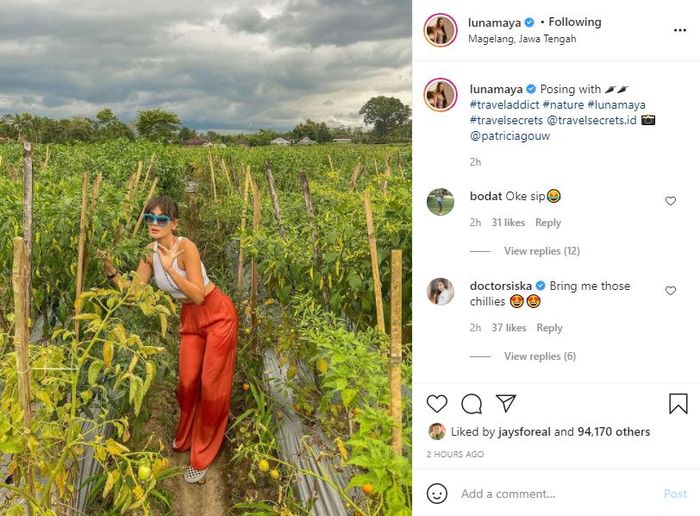The height and width of the screenshot is (516, 700).
Task: Open comments via speech bubble icon
Action: click(x=472, y=404)
